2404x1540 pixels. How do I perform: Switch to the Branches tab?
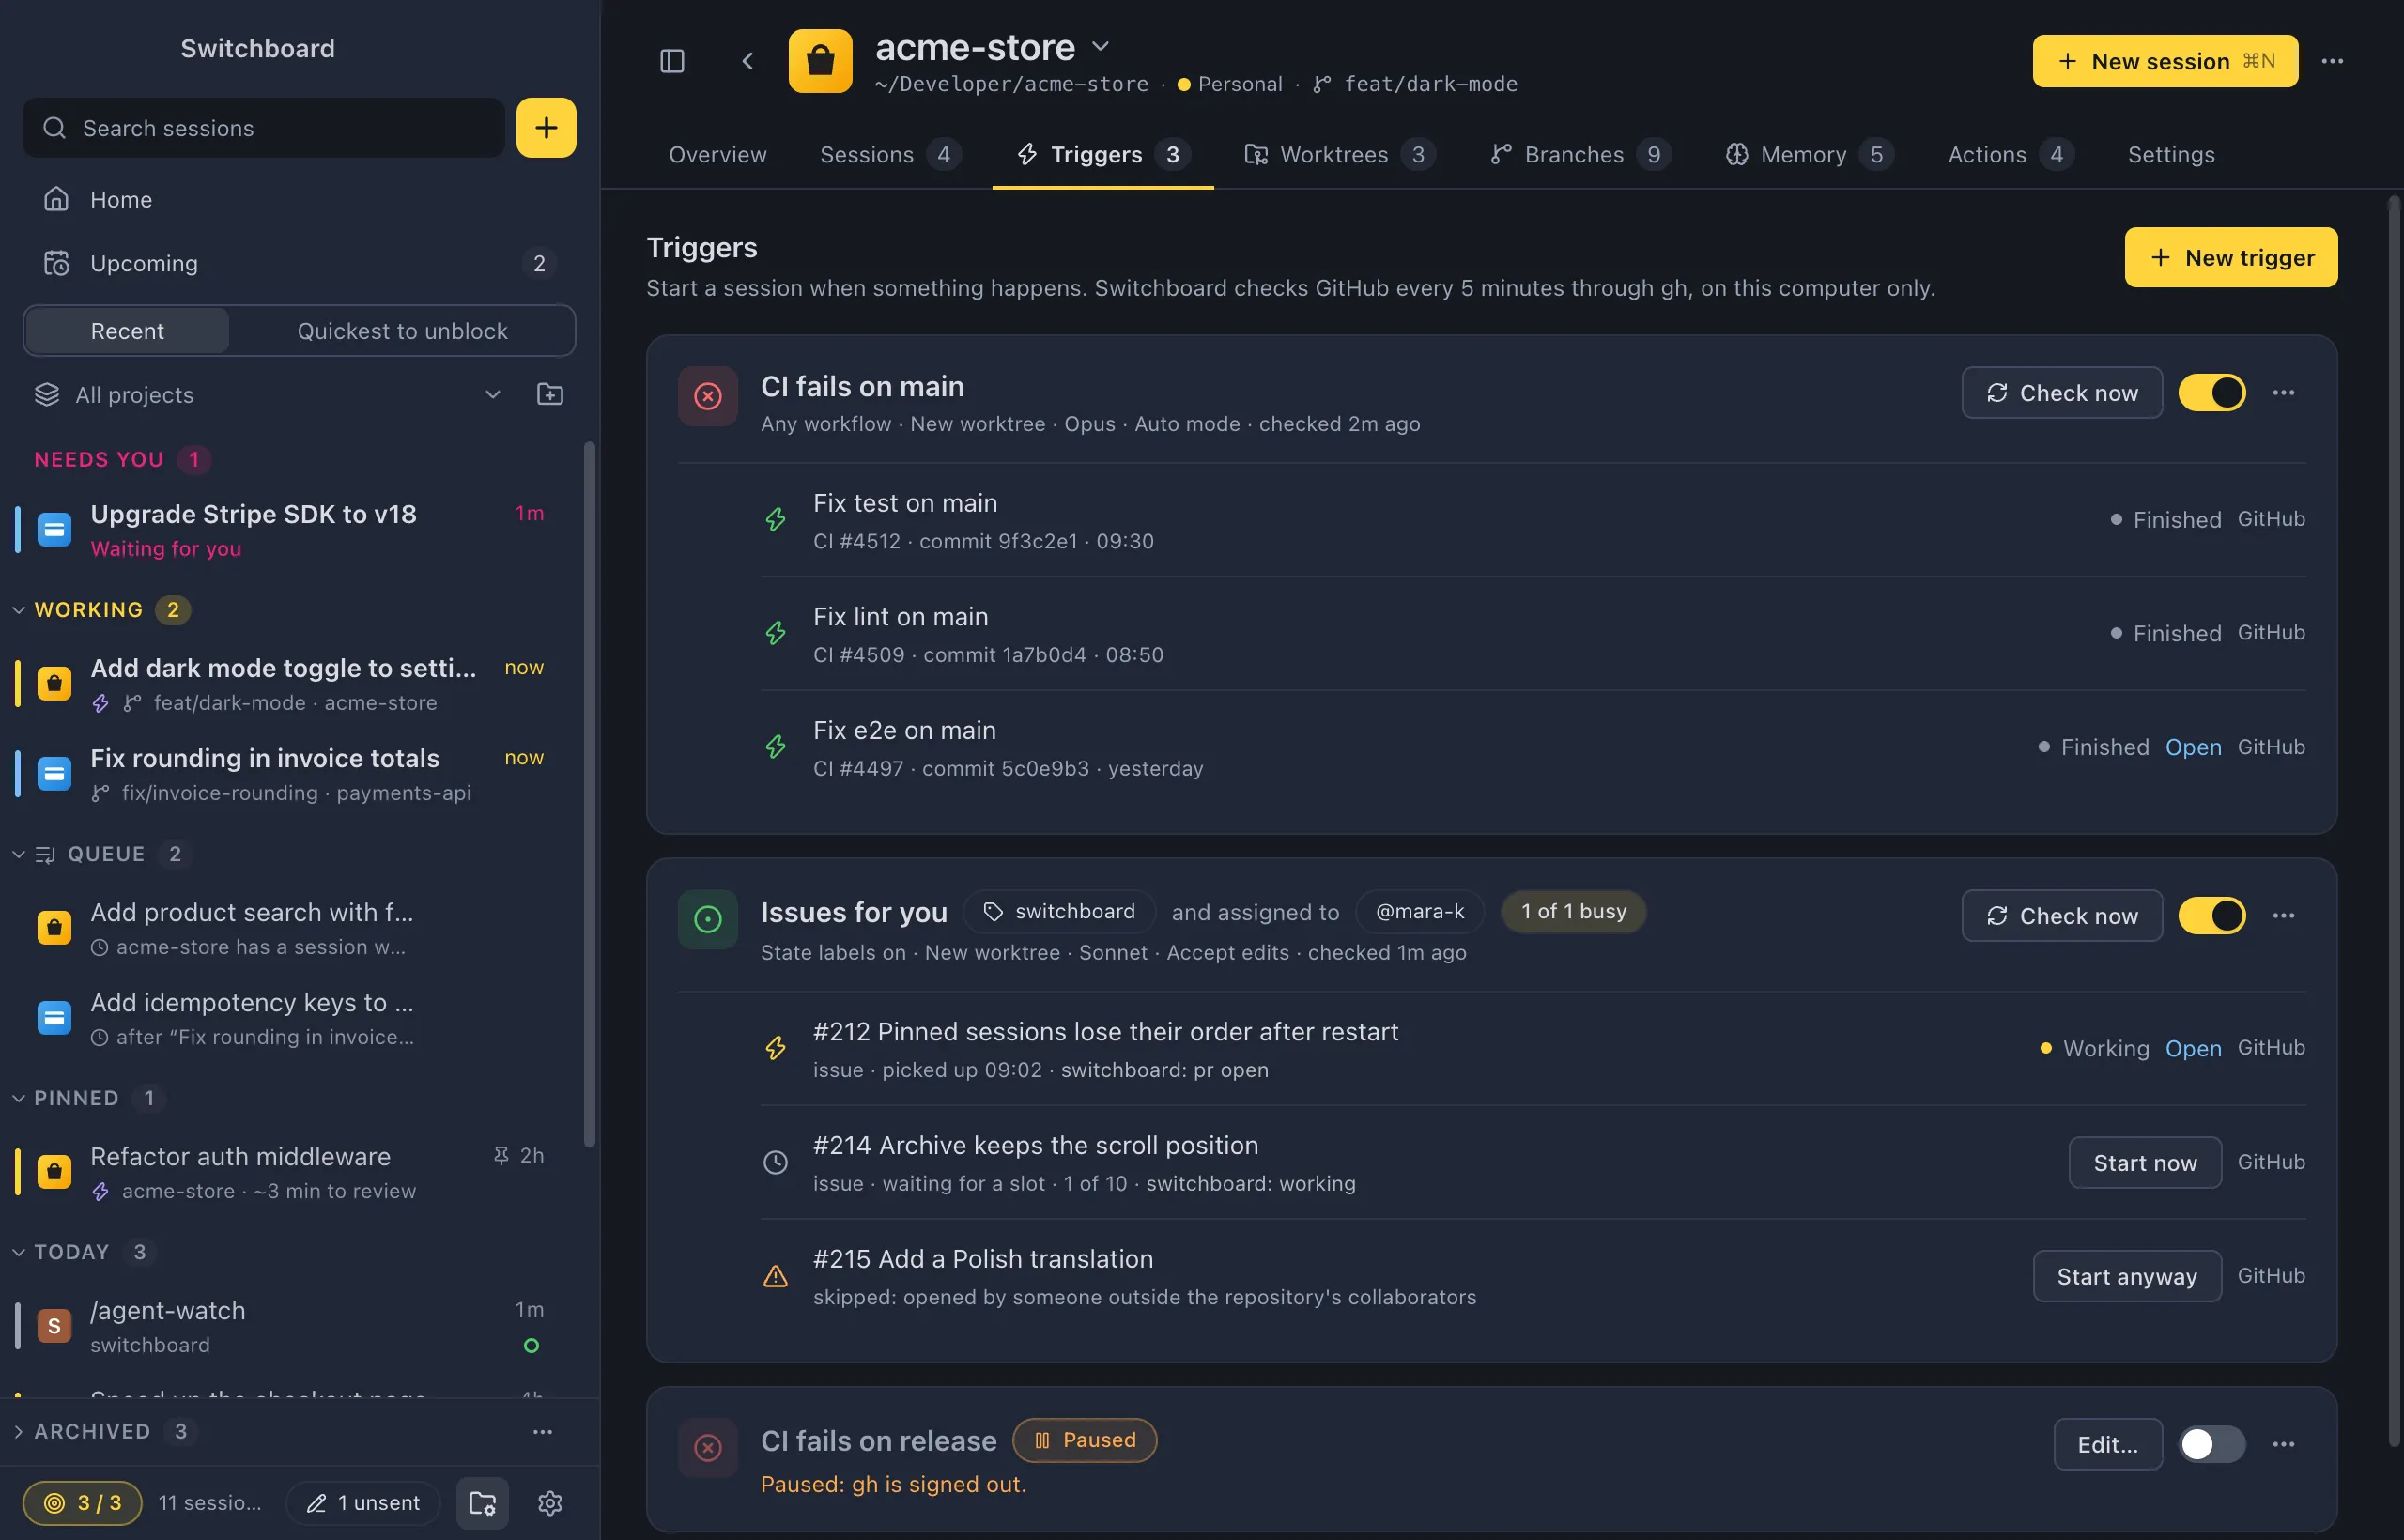tap(1580, 154)
